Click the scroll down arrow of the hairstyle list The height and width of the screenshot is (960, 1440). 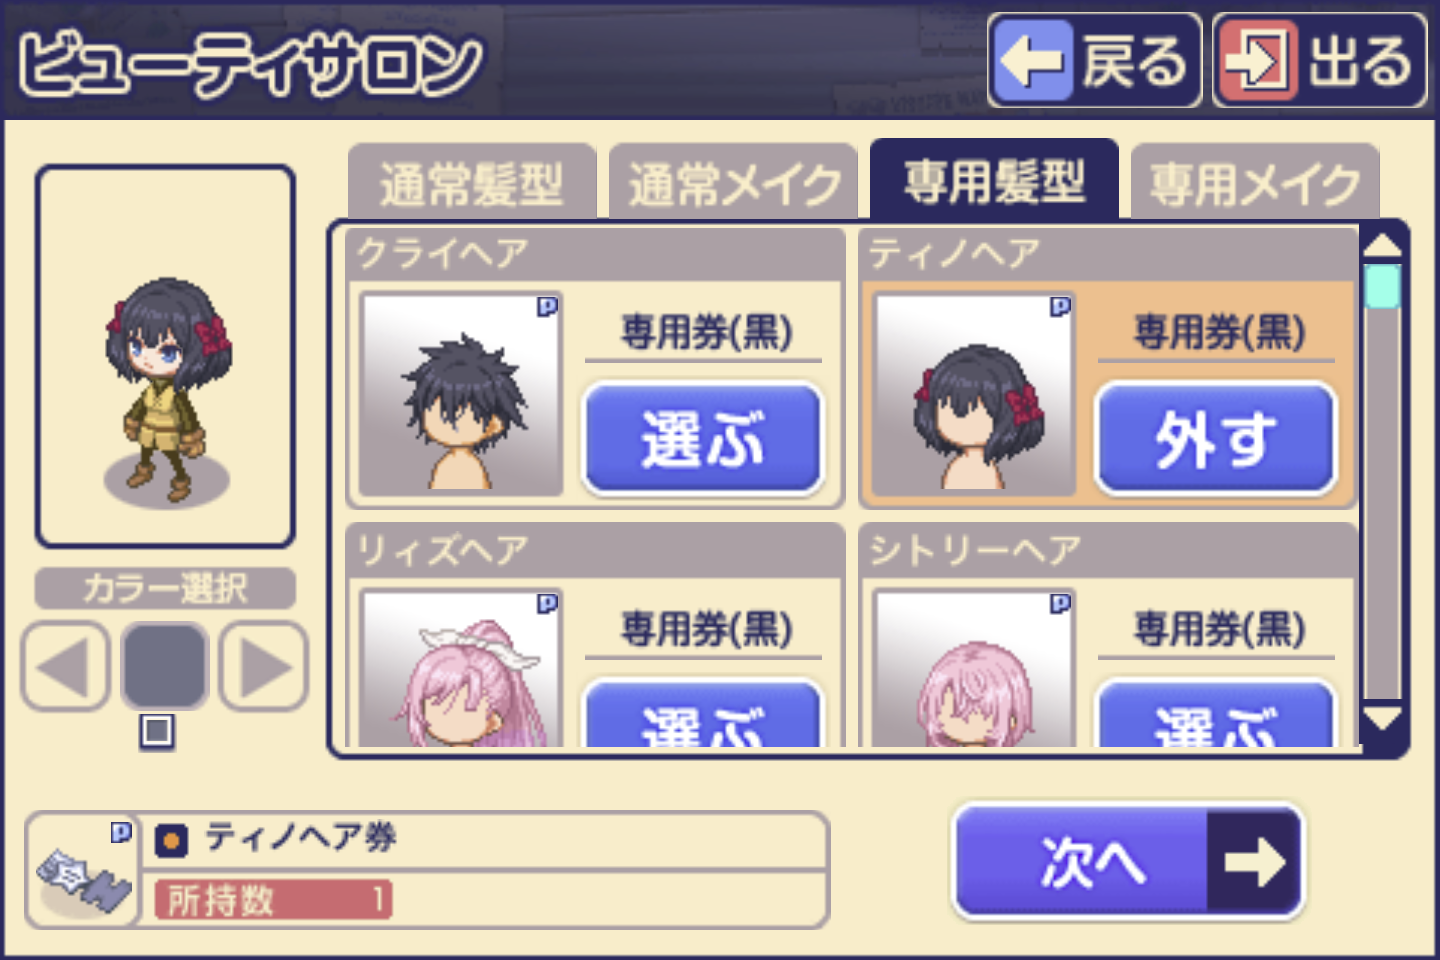coord(1383,718)
